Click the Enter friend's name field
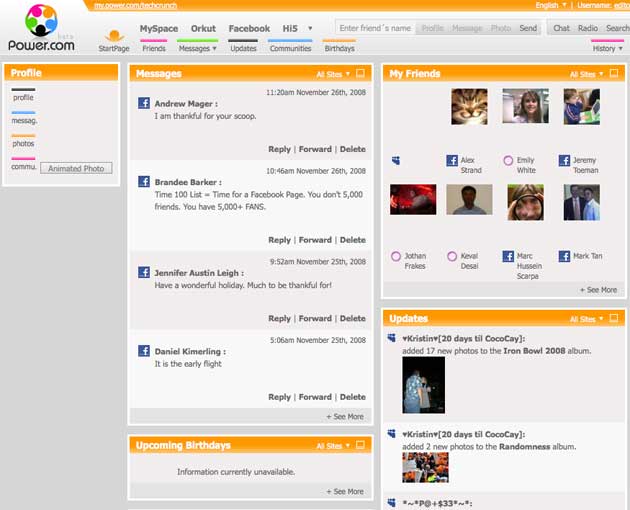The width and height of the screenshot is (630, 510). 375,29
